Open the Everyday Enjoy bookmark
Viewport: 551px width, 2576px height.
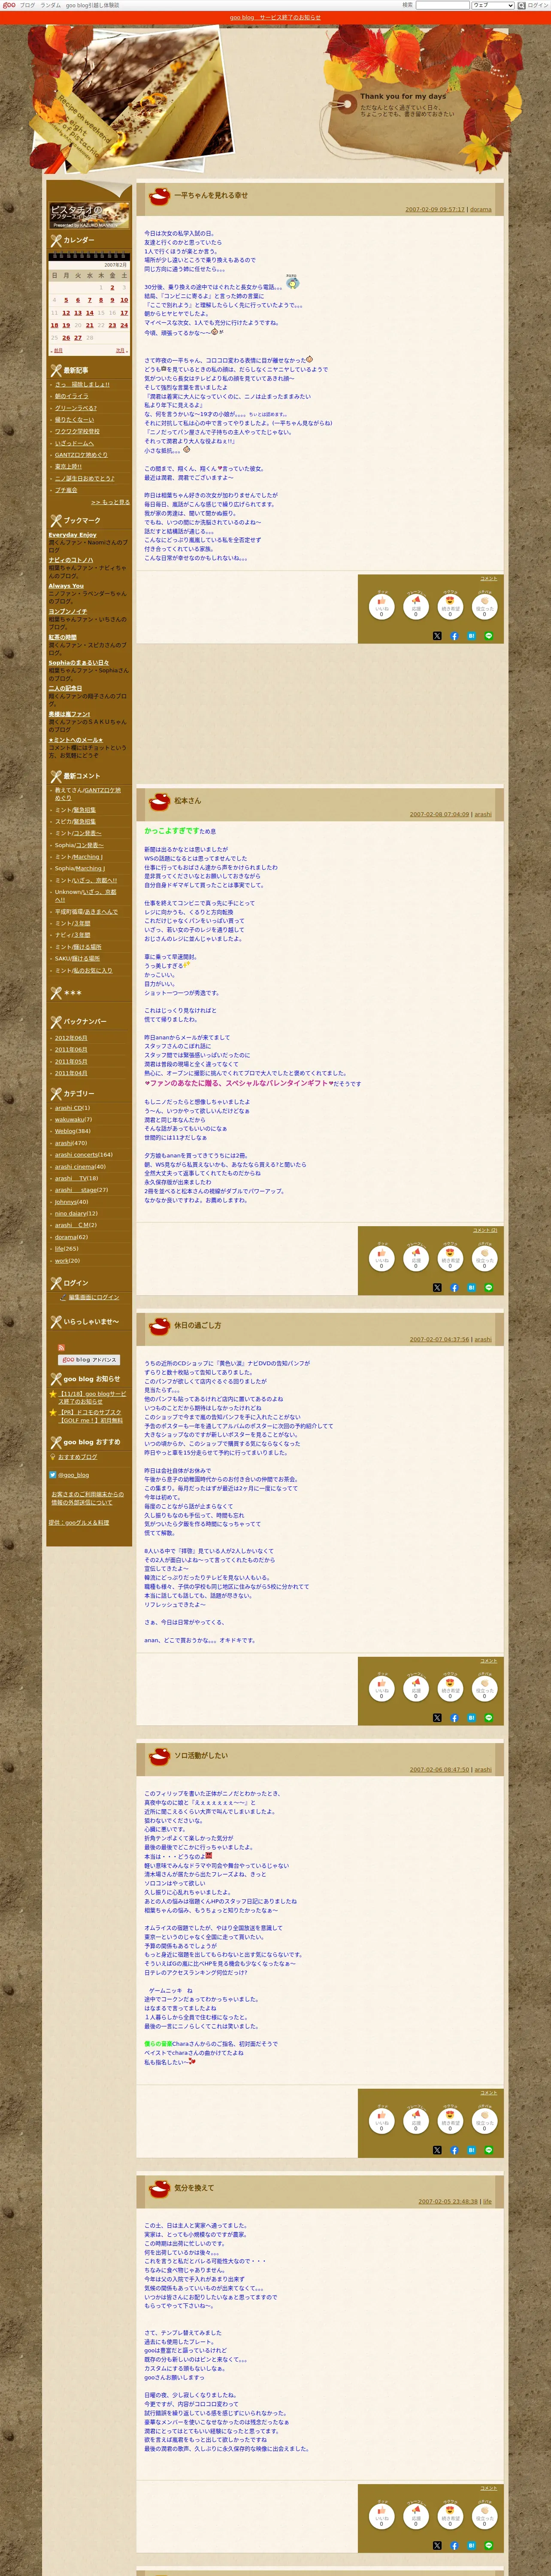point(73,535)
